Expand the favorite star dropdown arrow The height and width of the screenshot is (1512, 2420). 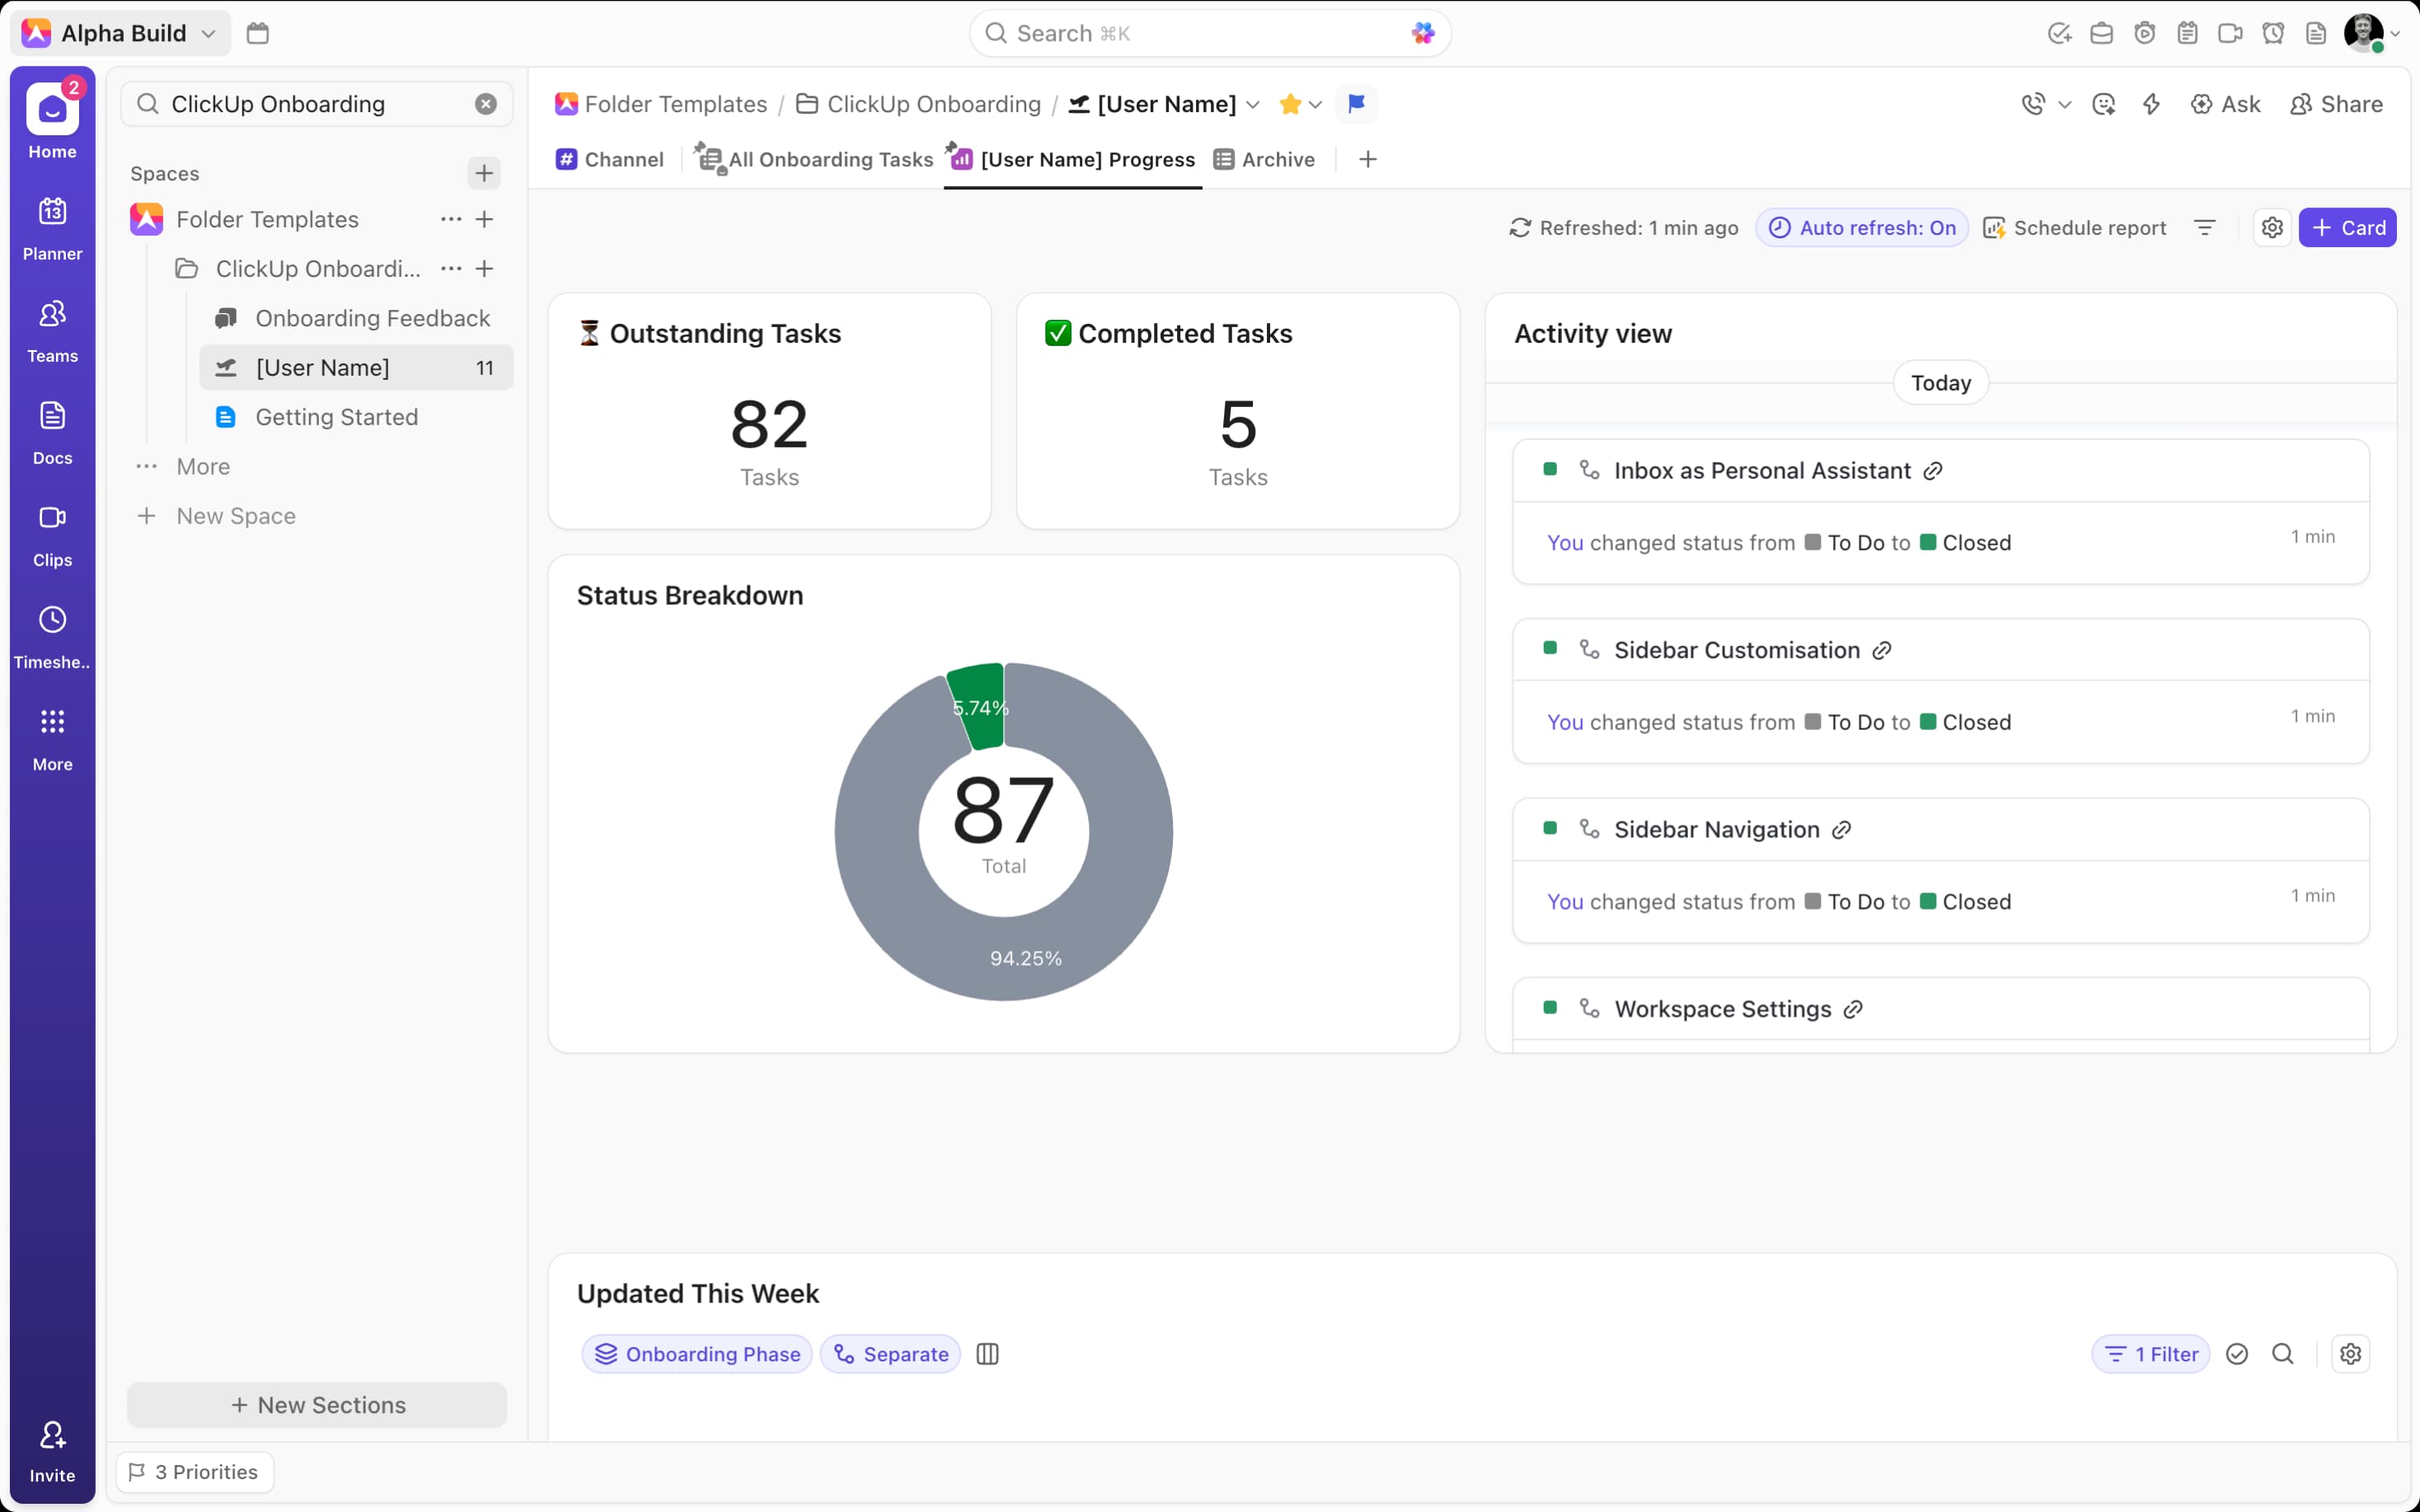tap(1316, 105)
